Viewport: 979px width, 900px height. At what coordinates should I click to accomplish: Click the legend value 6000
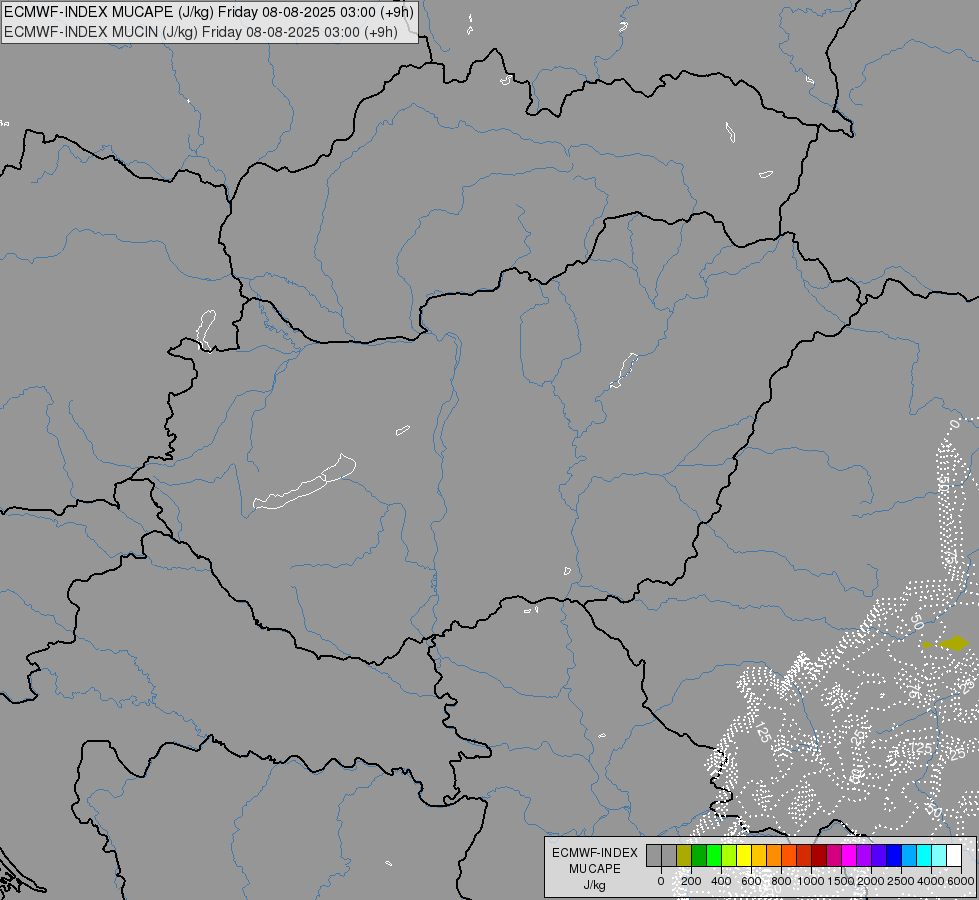(x=961, y=881)
